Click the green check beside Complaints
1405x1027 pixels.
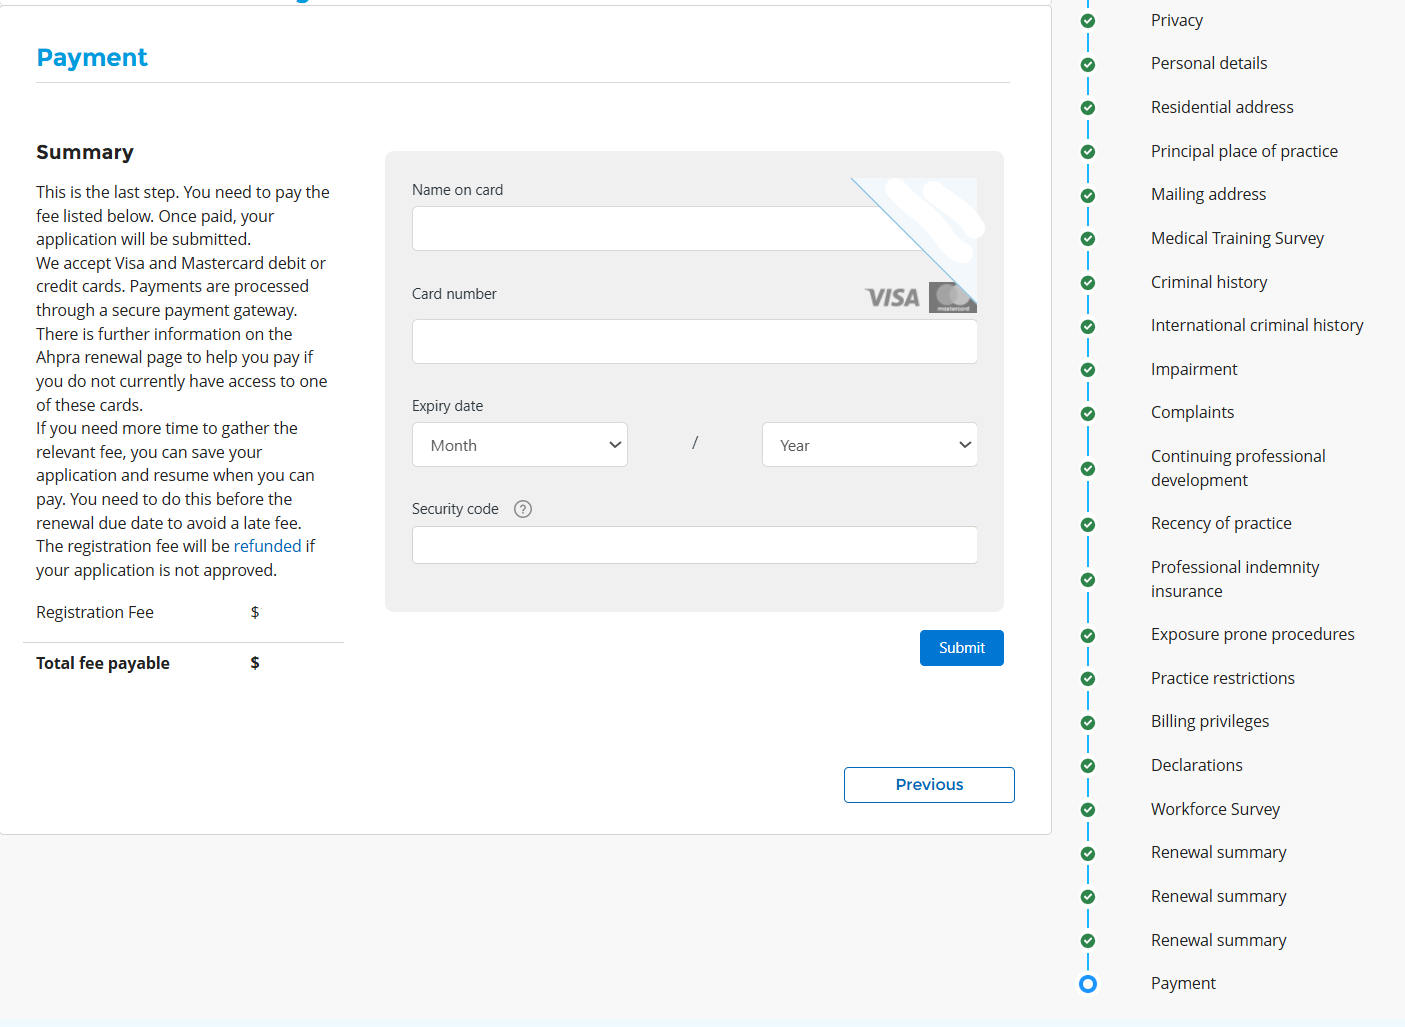(x=1088, y=414)
